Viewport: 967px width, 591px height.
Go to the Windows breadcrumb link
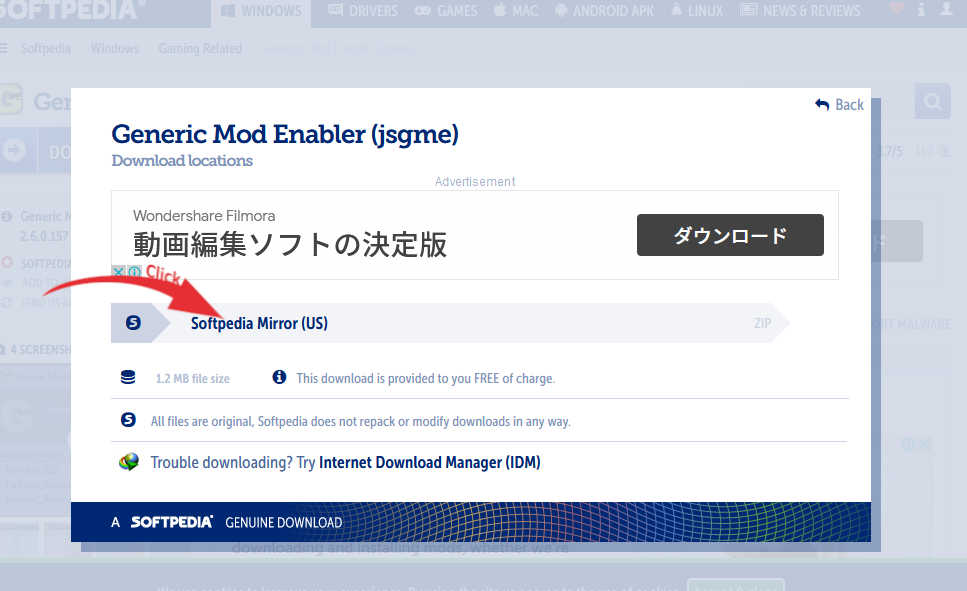tap(115, 48)
